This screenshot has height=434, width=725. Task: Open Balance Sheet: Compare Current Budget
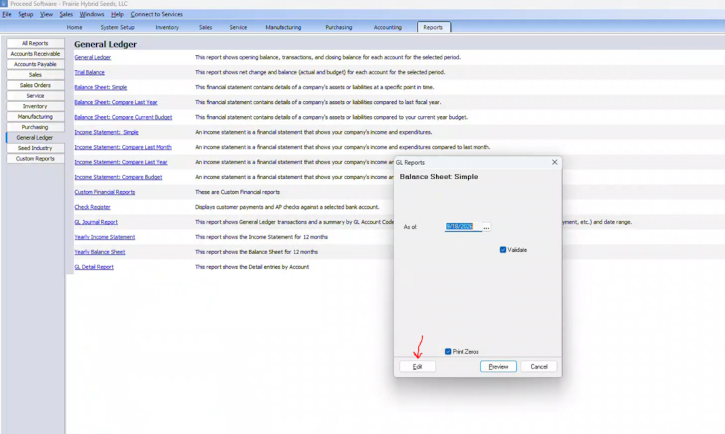[123, 117]
